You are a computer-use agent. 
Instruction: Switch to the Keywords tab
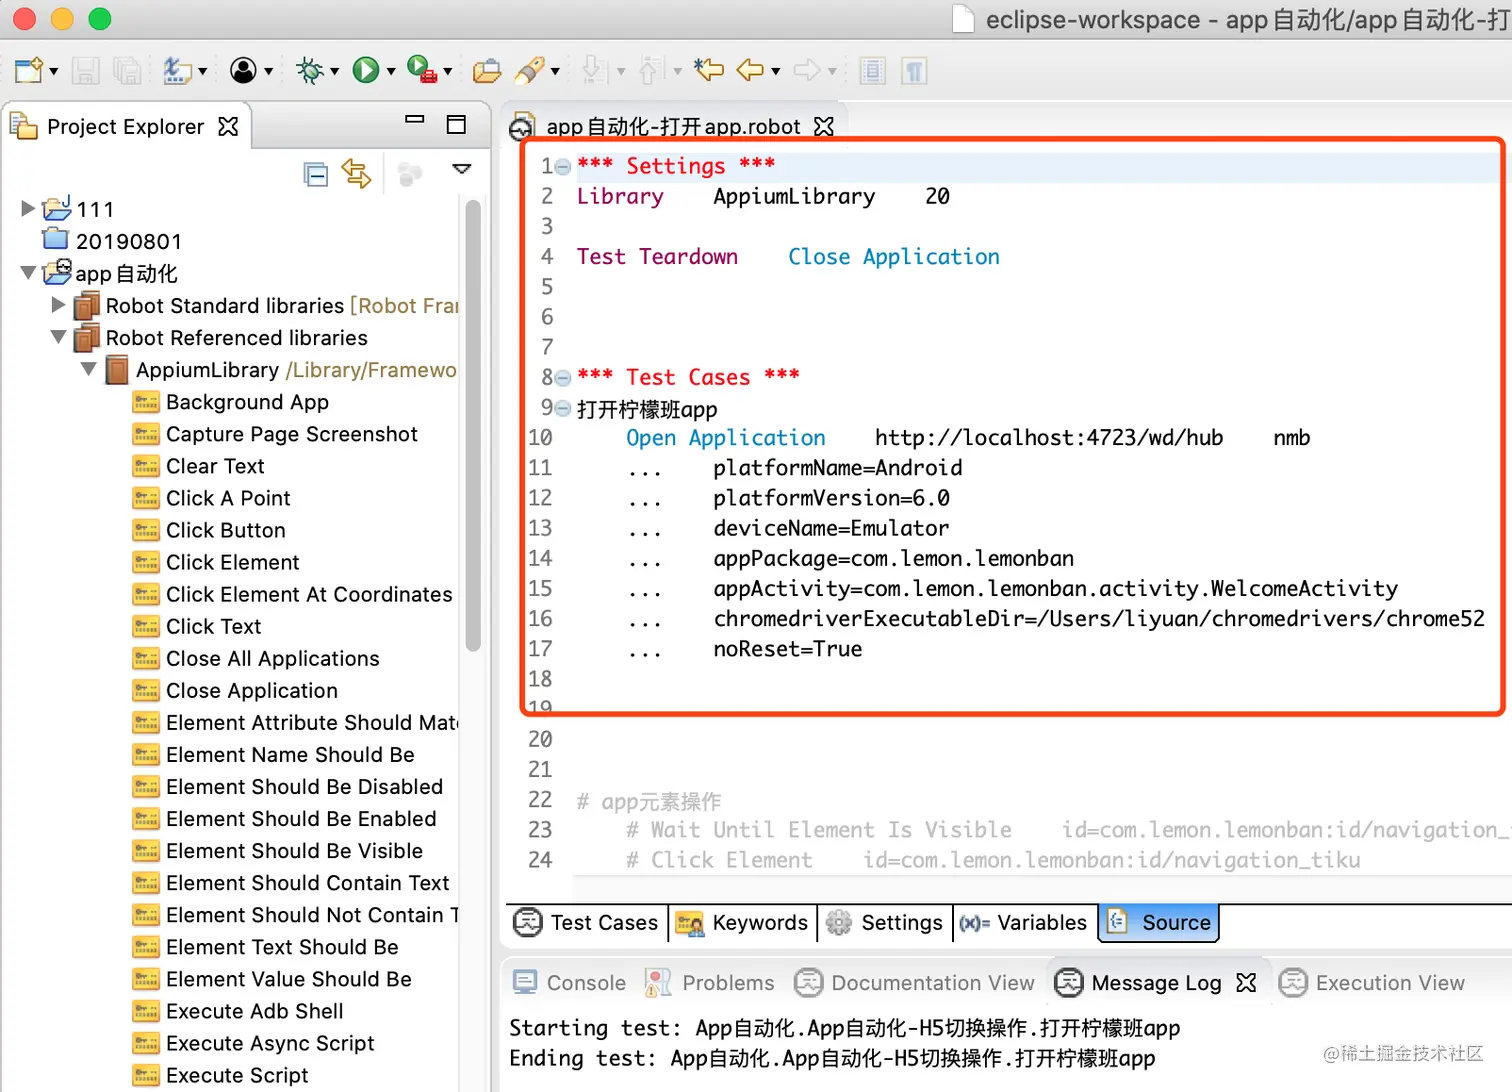(742, 923)
